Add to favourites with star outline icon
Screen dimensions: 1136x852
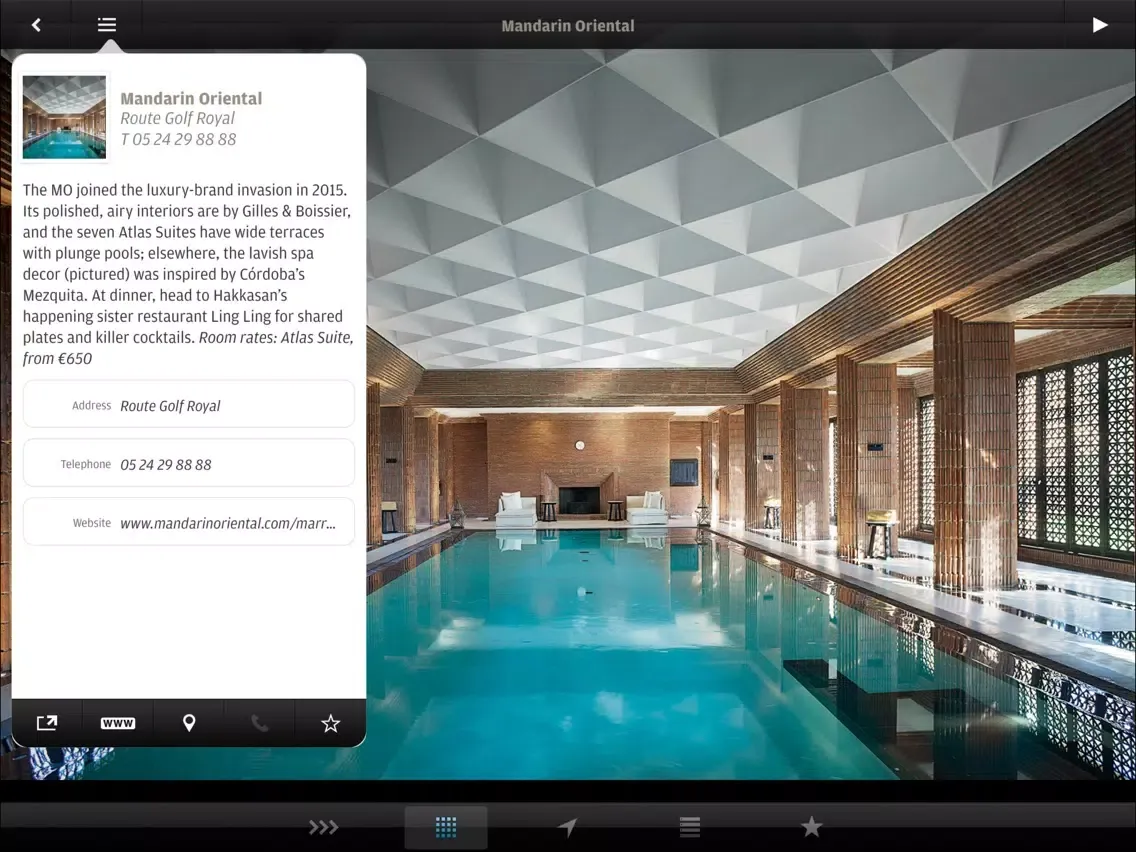click(330, 722)
